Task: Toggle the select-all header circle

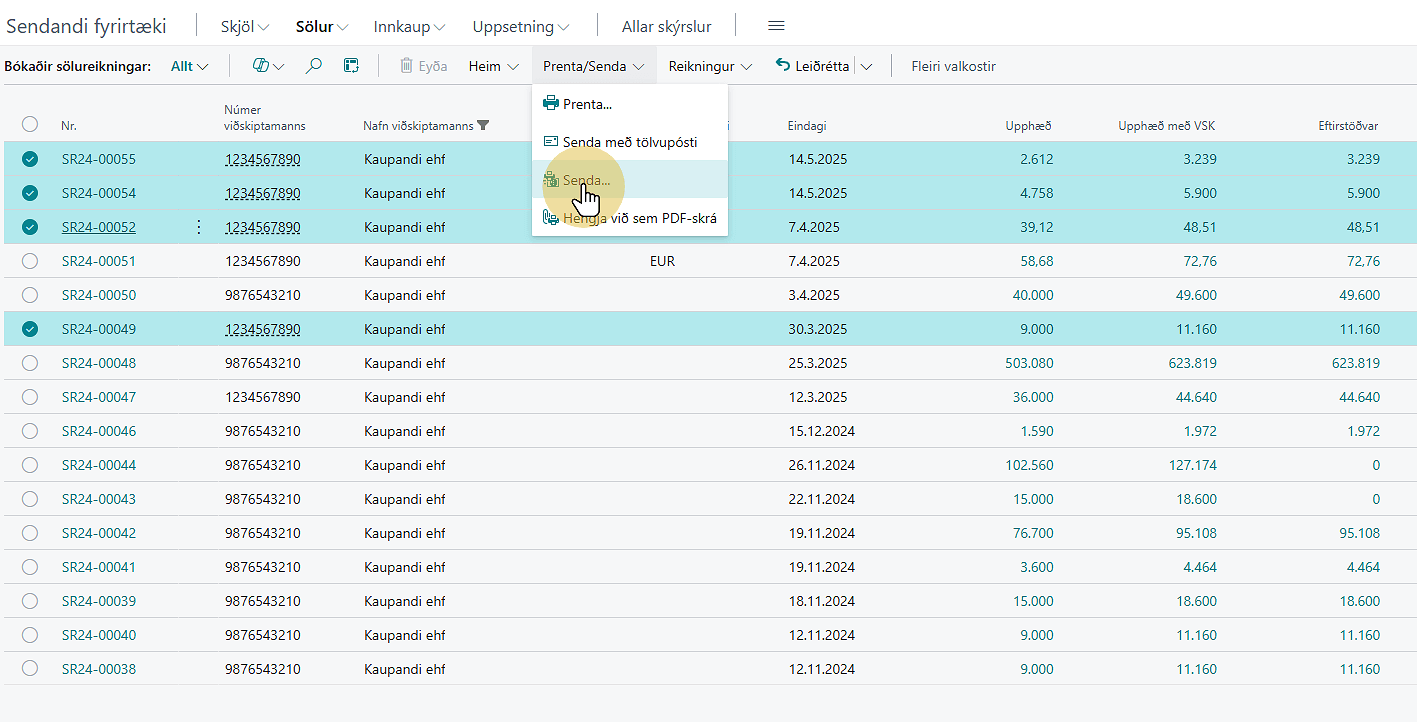Action: [x=30, y=124]
